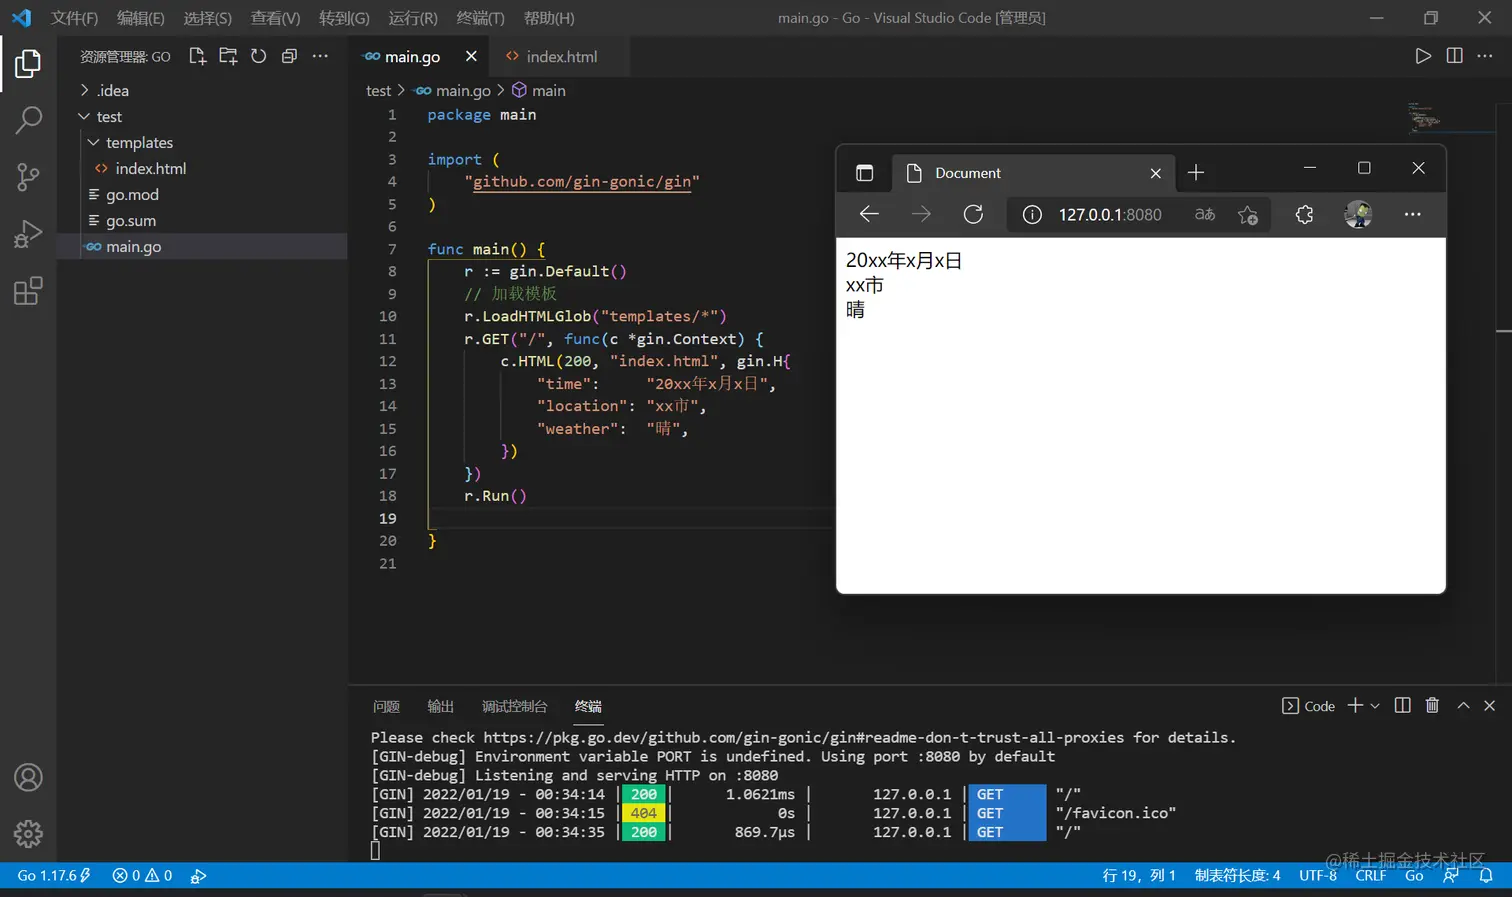This screenshot has width=1512, height=897.
Task: Open the 终端(T) menu
Action: (x=480, y=18)
